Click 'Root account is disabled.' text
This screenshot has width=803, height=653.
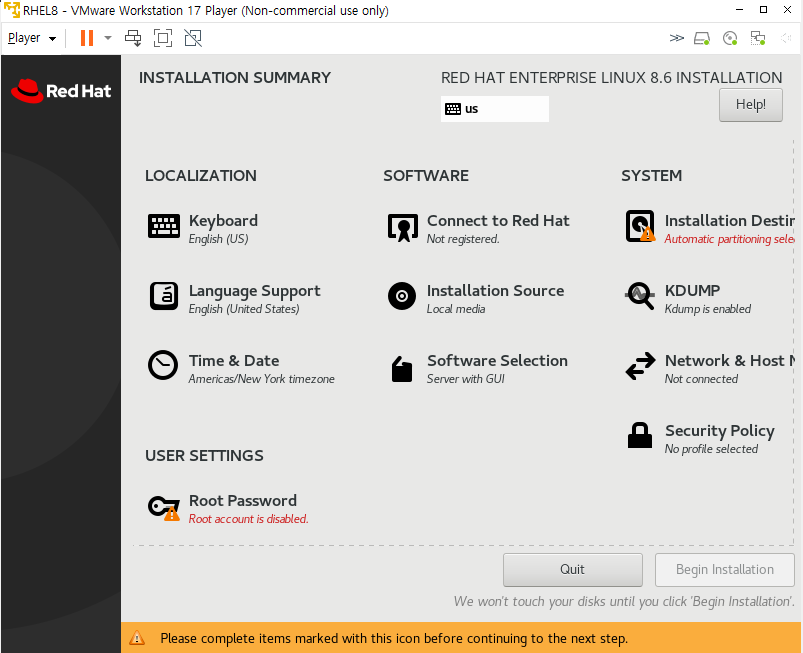(x=248, y=519)
